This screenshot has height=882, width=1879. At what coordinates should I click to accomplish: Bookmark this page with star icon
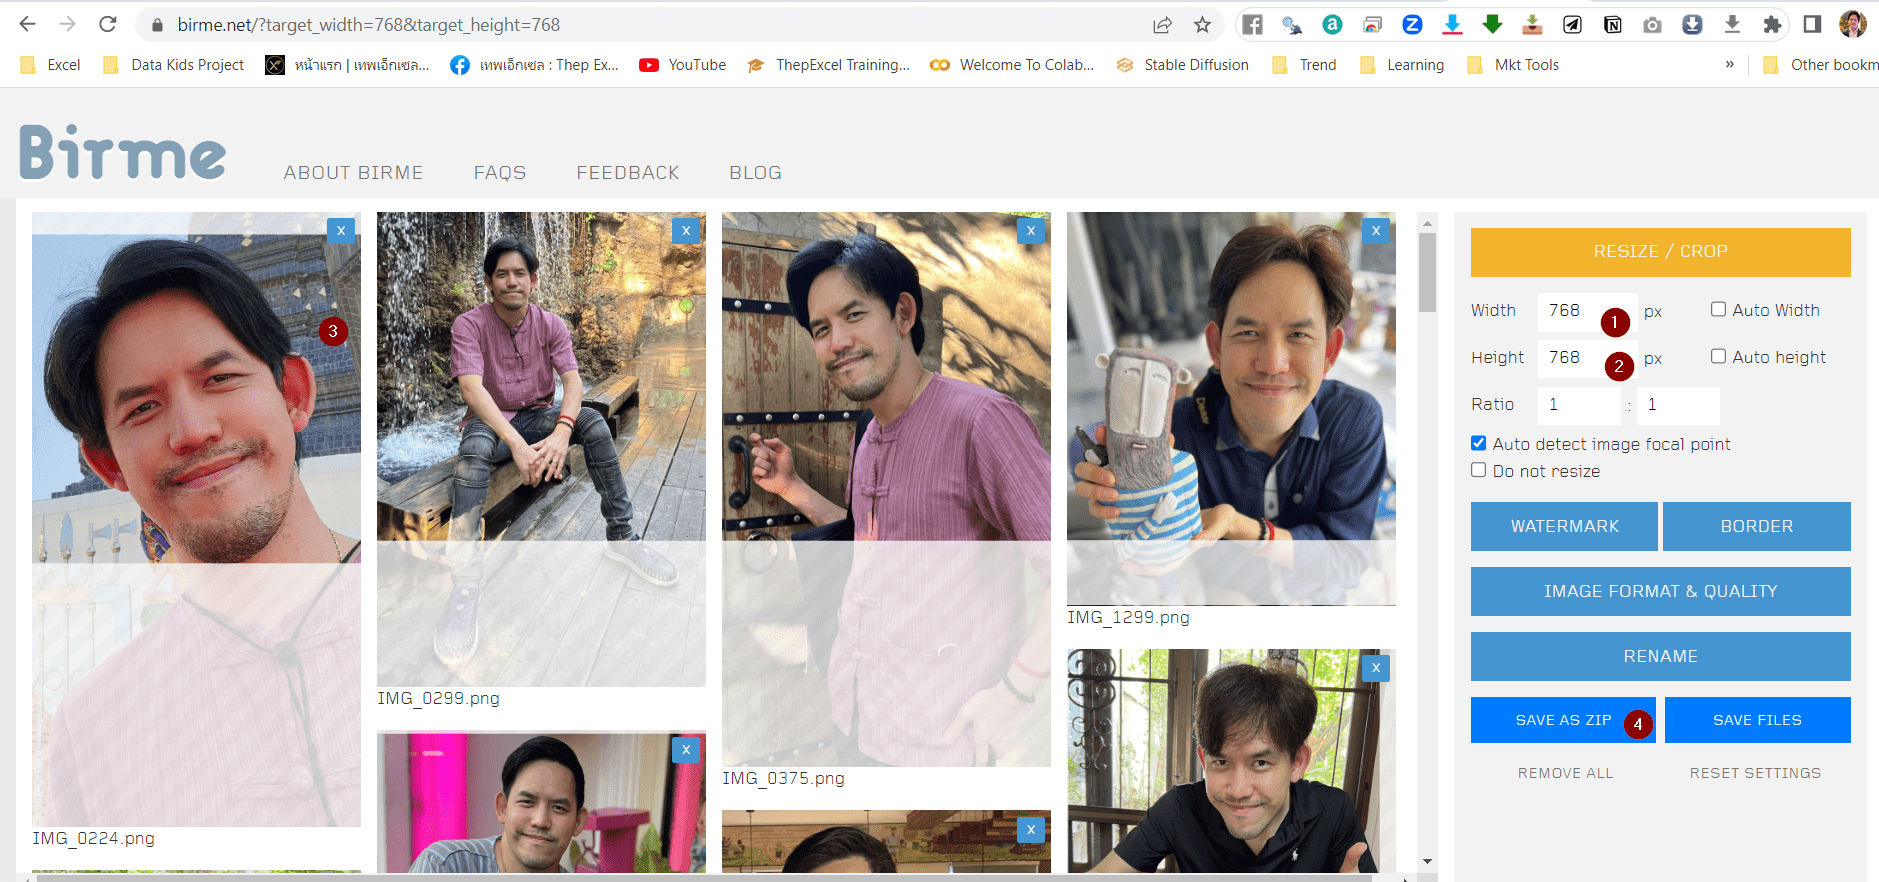point(1202,25)
